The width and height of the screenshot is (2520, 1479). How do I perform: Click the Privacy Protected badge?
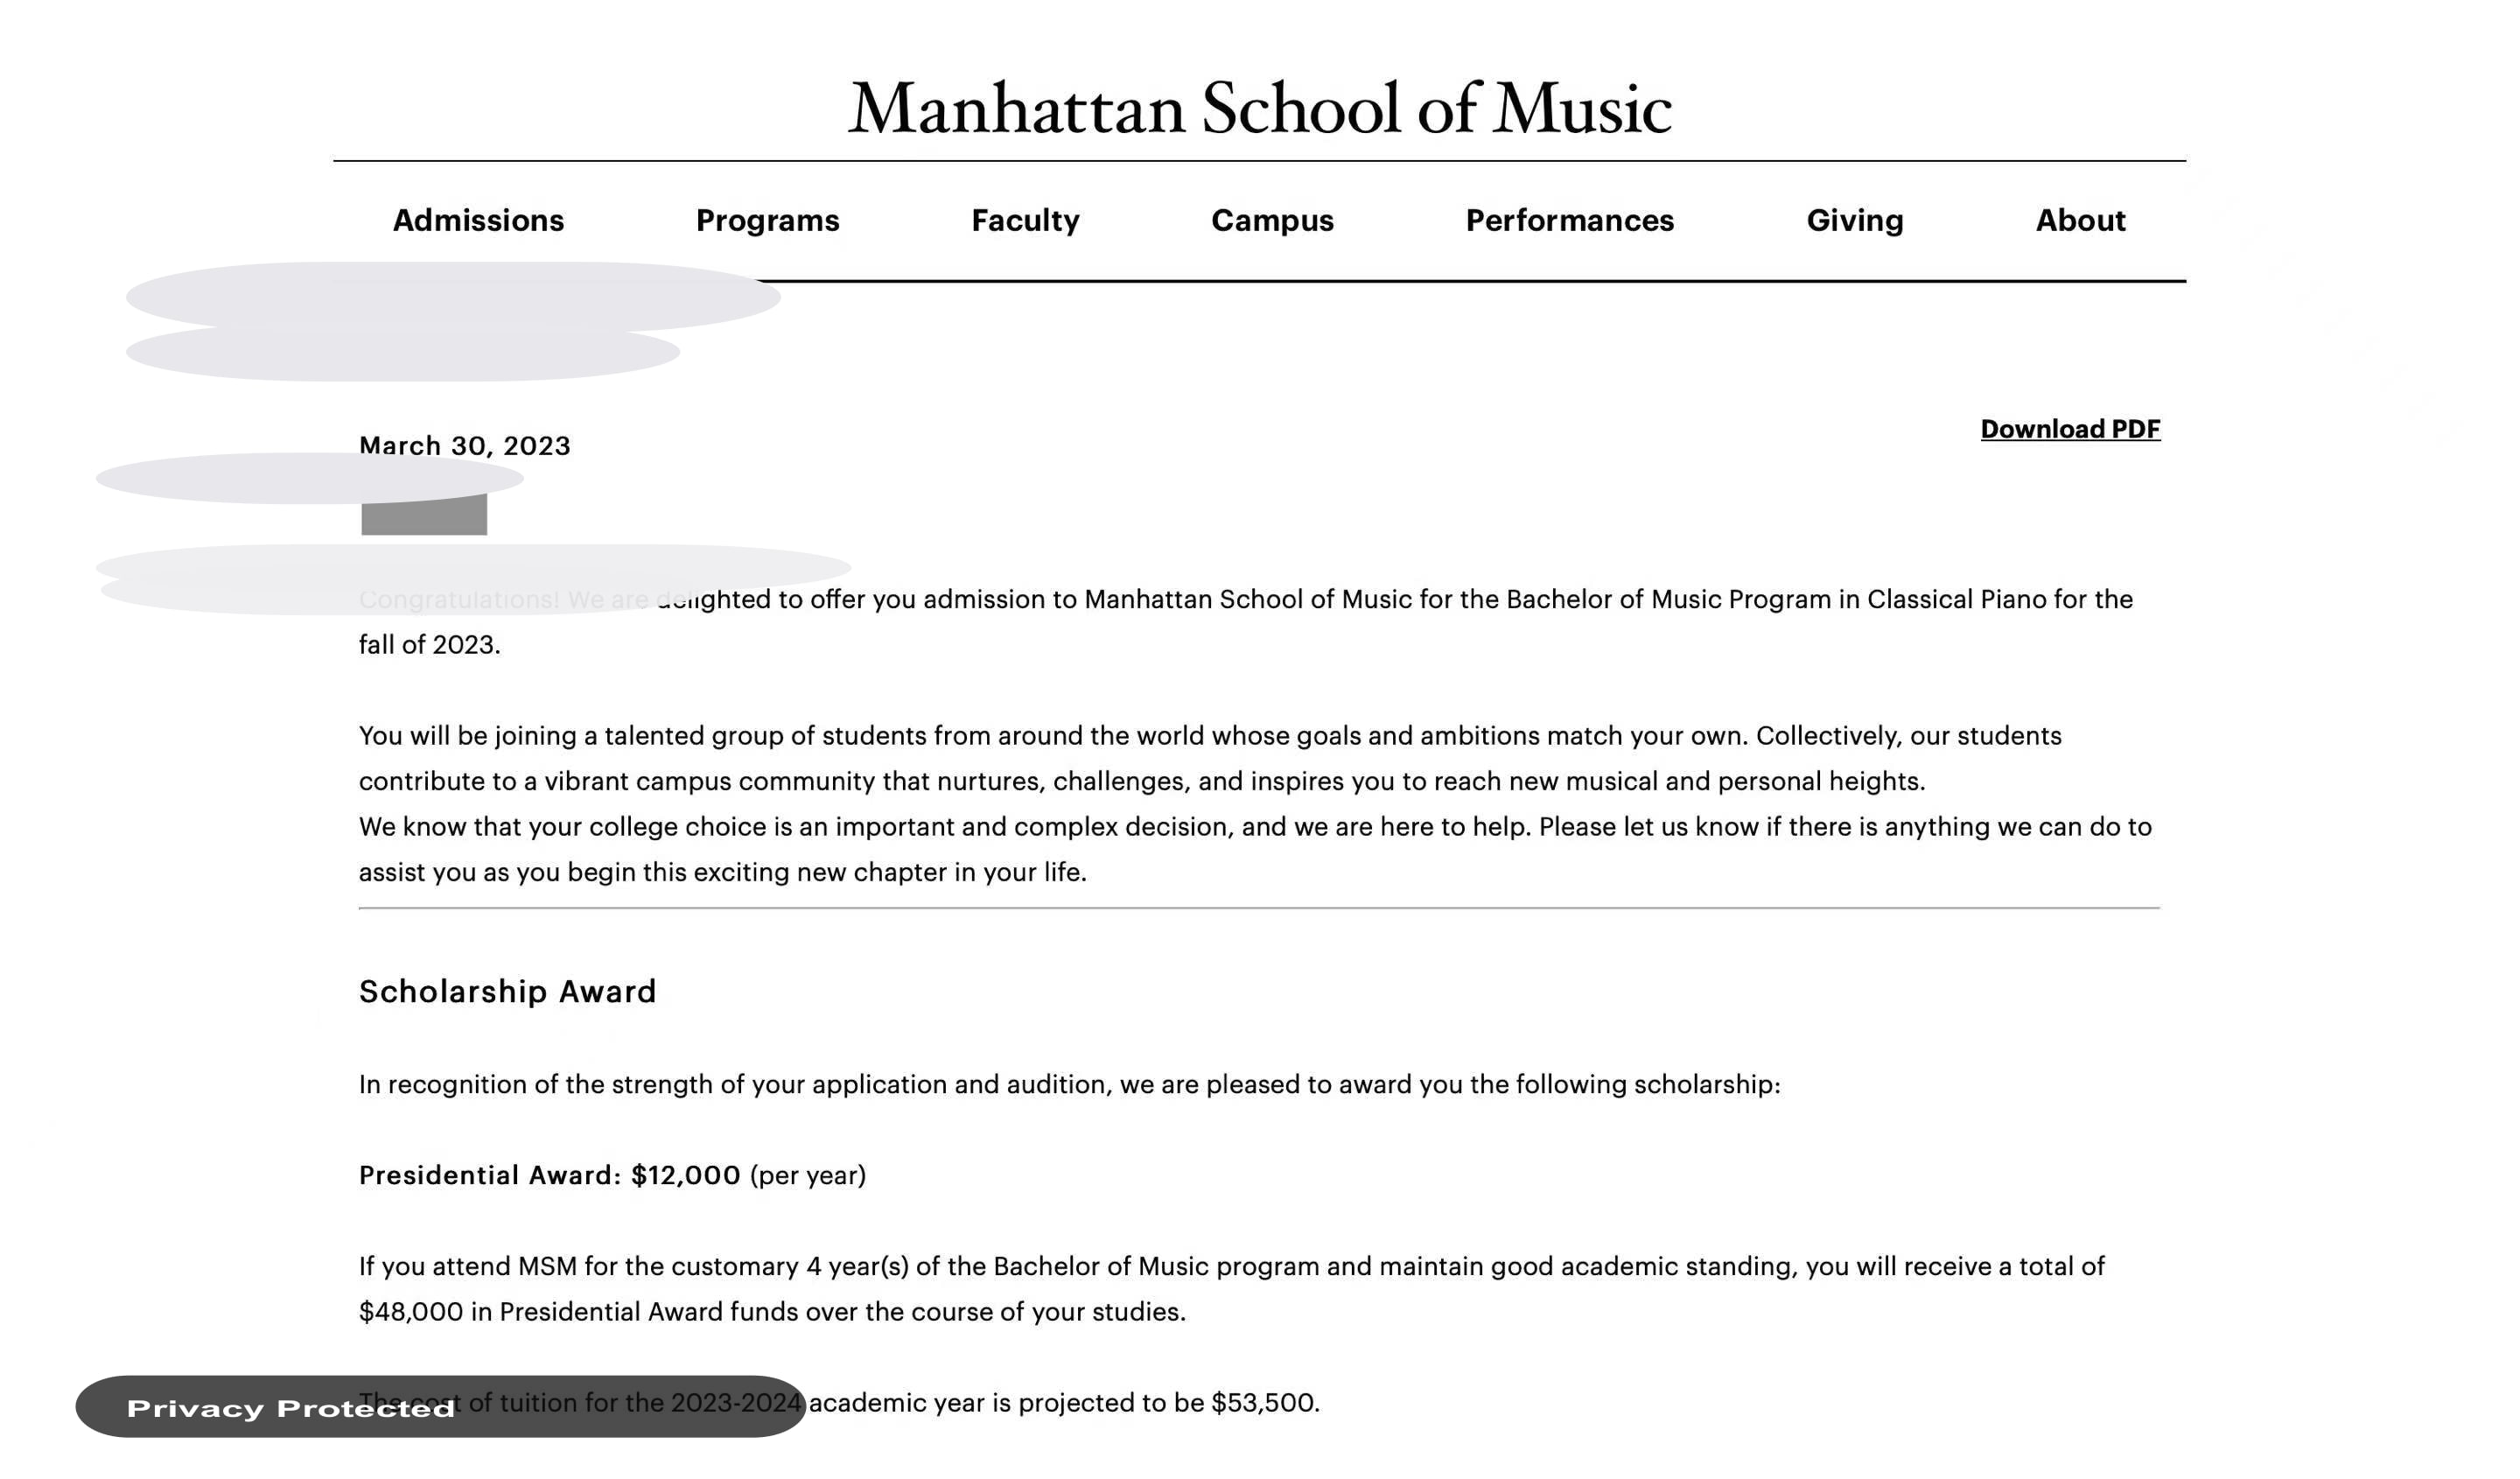440,1407
